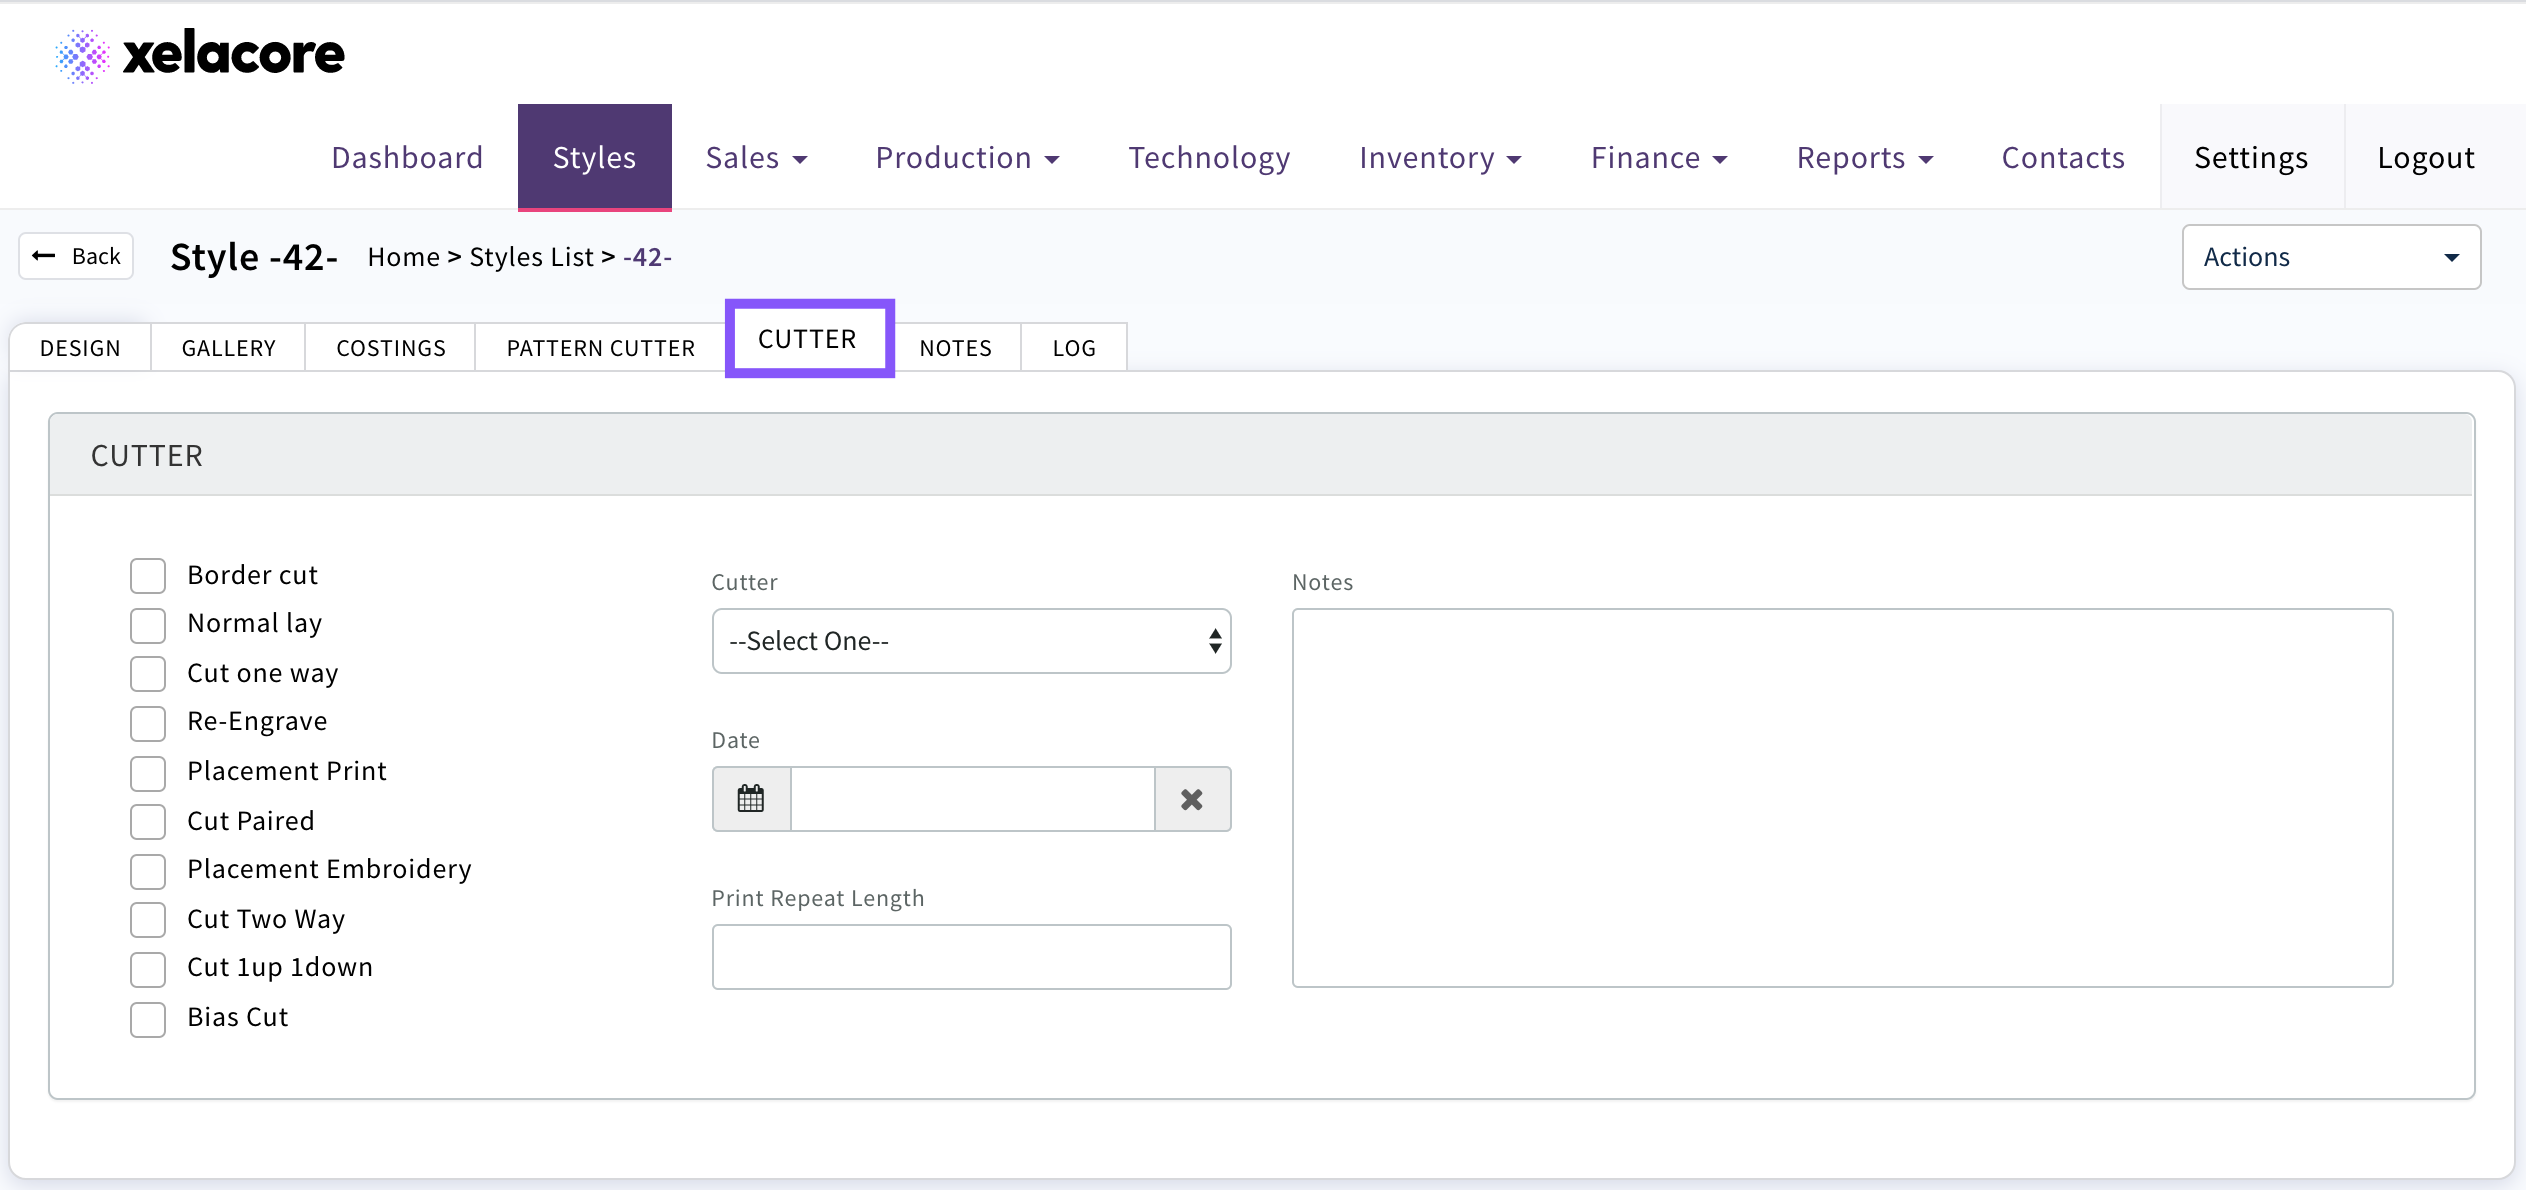Go to the Gallery tab
This screenshot has width=2526, height=1190.
pos(228,348)
